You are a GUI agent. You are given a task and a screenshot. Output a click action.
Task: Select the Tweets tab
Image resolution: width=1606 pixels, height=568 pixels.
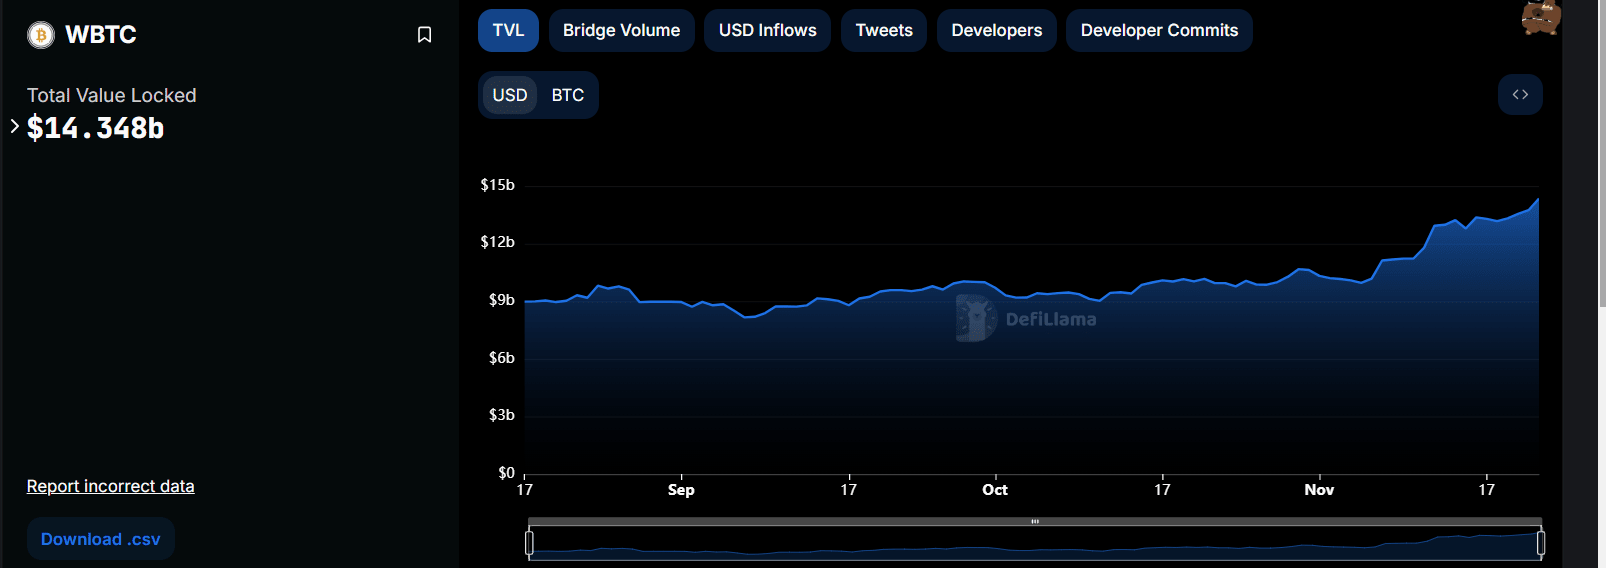click(x=884, y=30)
